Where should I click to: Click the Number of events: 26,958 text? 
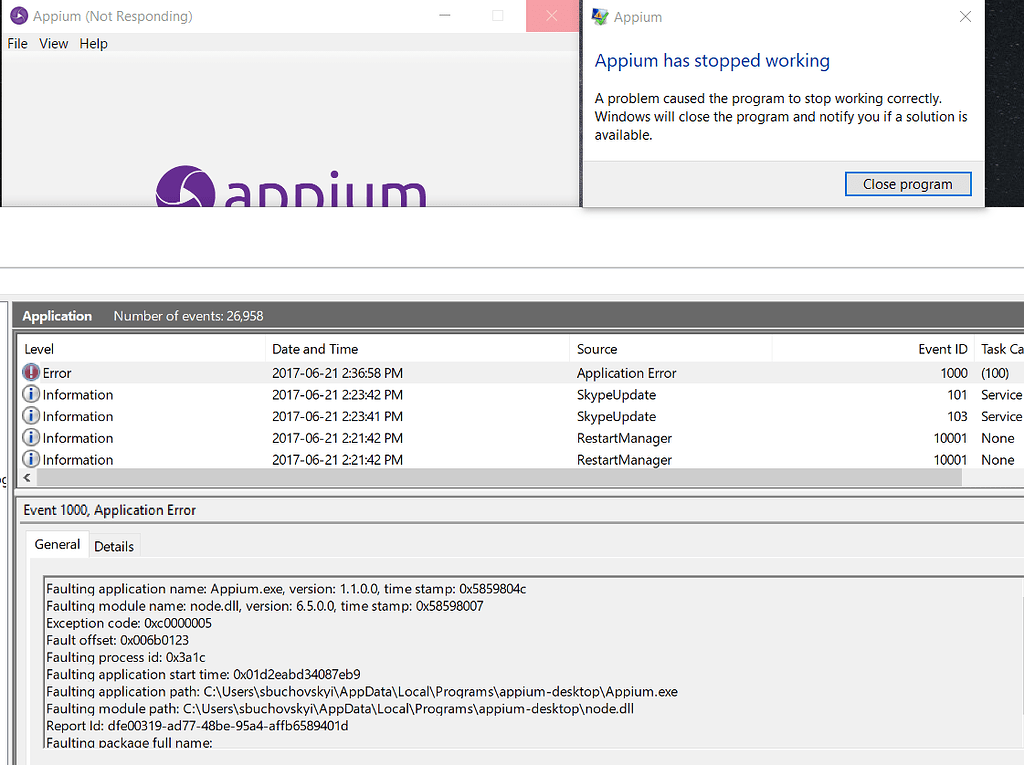click(x=188, y=316)
